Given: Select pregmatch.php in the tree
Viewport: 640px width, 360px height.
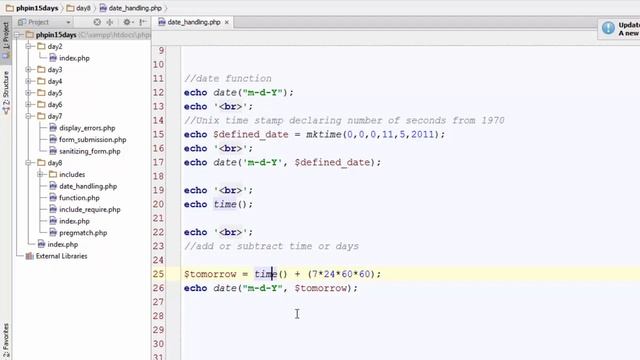Looking at the screenshot, I should pos(83,233).
